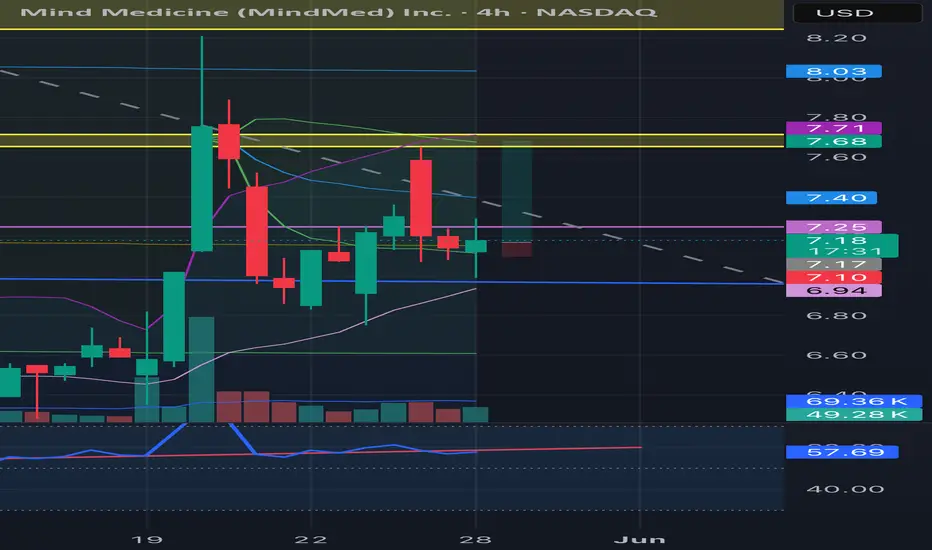Image resolution: width=932 pixels, height=550 pixels.
Task: Click the 57.69 RSI value label
Action: 842,452
